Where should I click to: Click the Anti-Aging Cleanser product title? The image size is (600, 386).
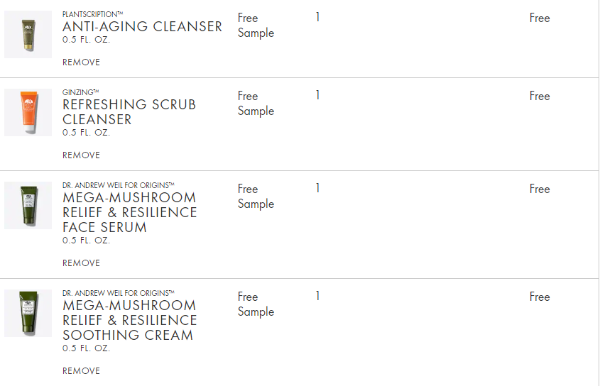pos(142,26)
